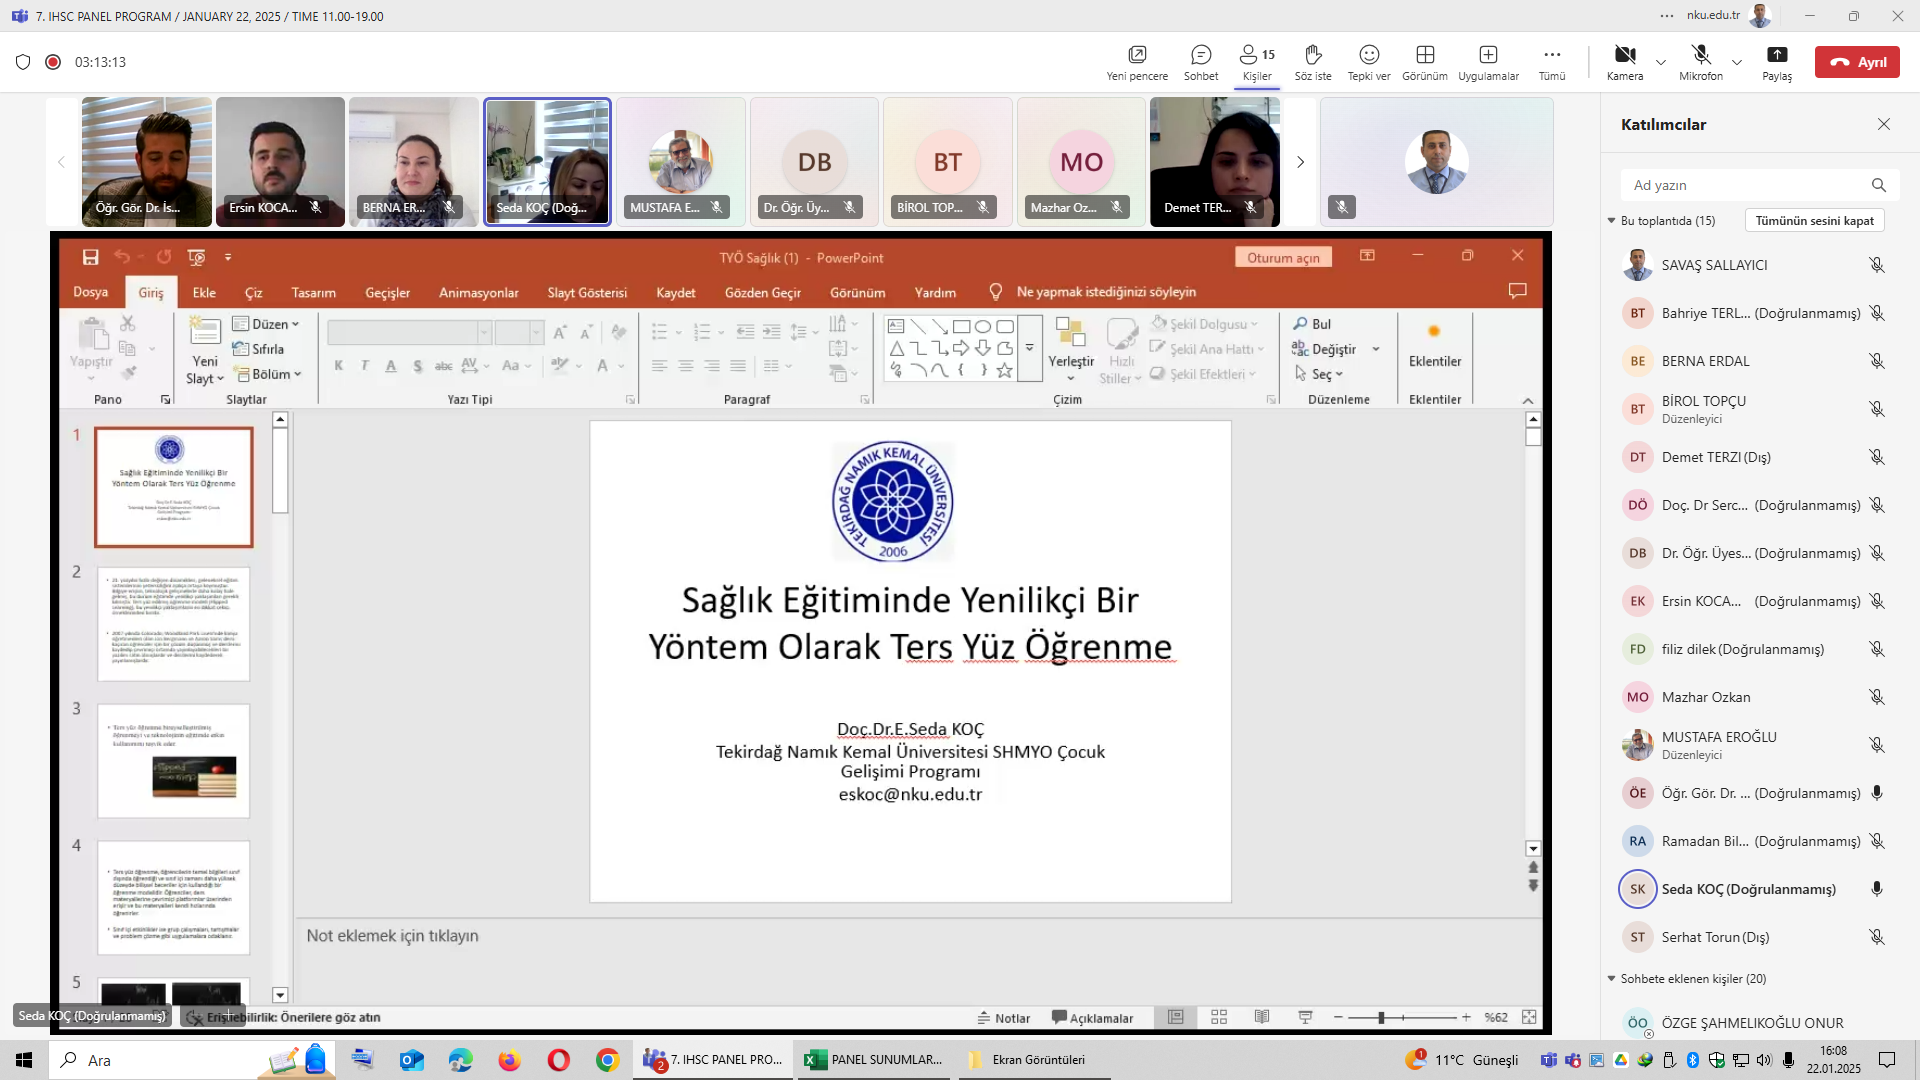This screenshot has width=1920, height=1080.
Task: Collapse the PowerPoint ribbon chevron
Action: pos(1528,401)
